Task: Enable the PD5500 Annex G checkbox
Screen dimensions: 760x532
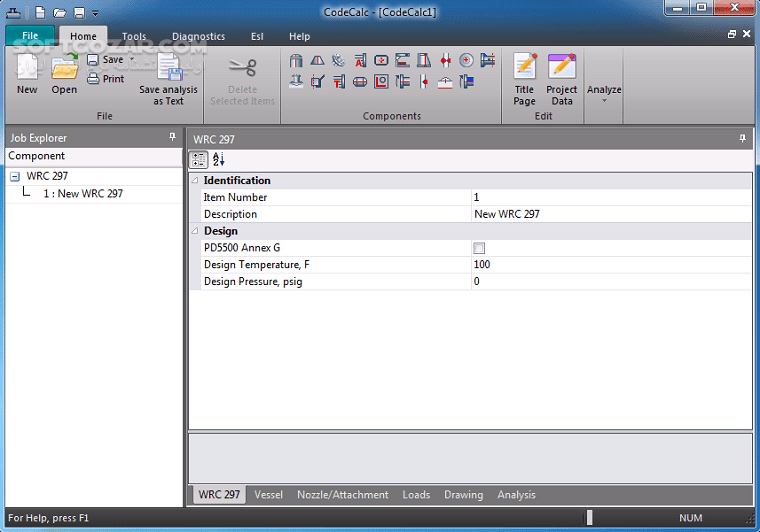Action: pyautogui.click(x=479, y=248)
